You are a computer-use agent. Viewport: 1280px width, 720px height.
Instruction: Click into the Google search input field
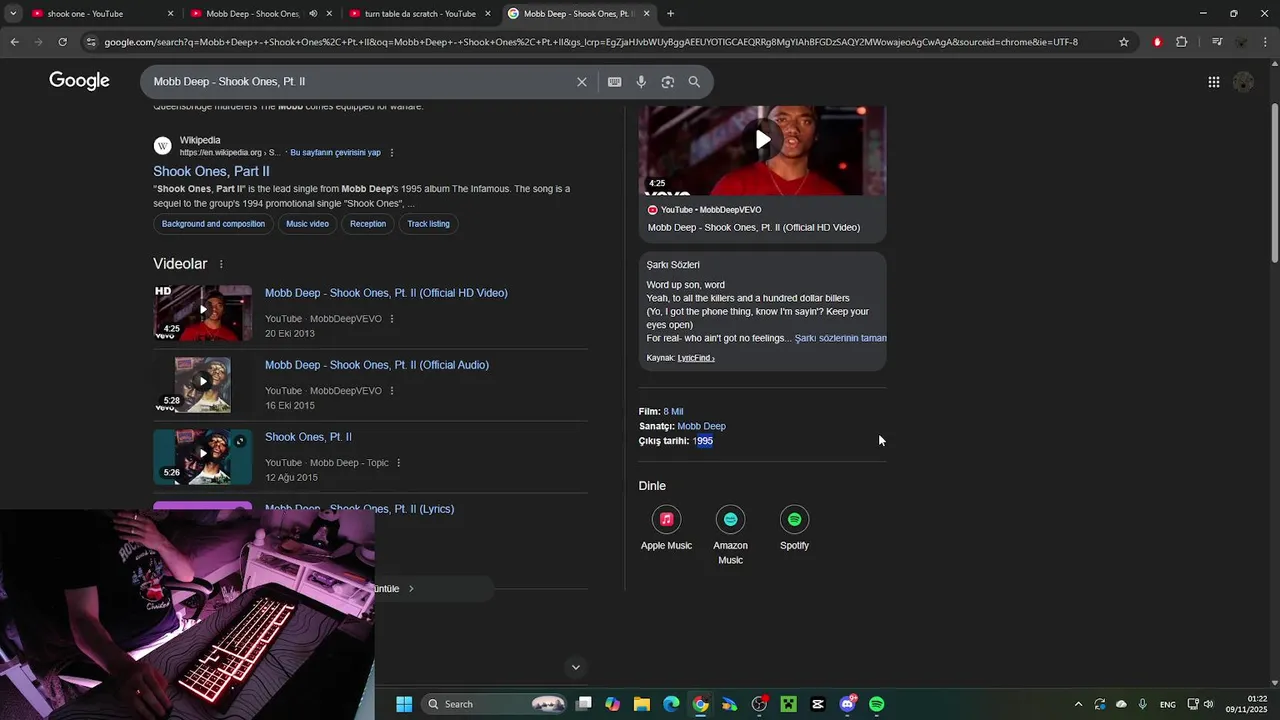point(360,82)
